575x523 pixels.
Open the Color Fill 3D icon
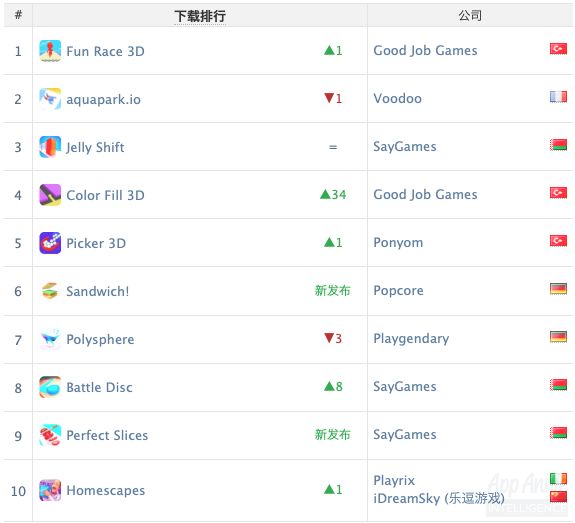coord(50,195)
